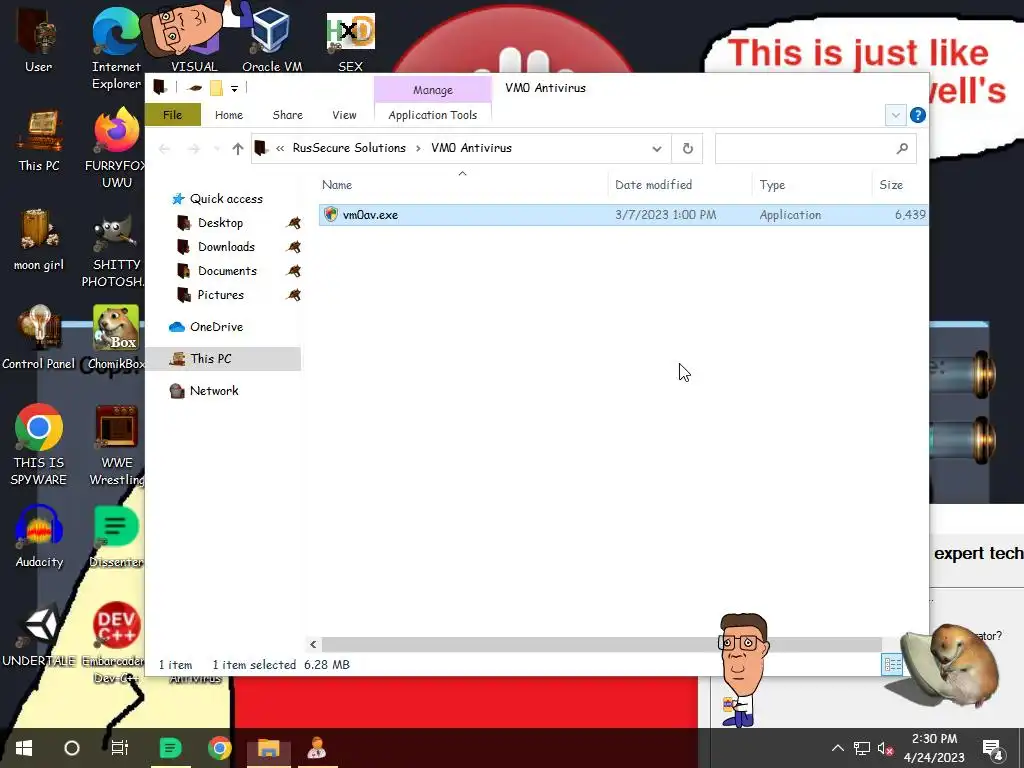This screenshot has height=768, width=1024.
Task: Select Network in the navigation pane
Action: pyautogui.click(x=214, y=391)
